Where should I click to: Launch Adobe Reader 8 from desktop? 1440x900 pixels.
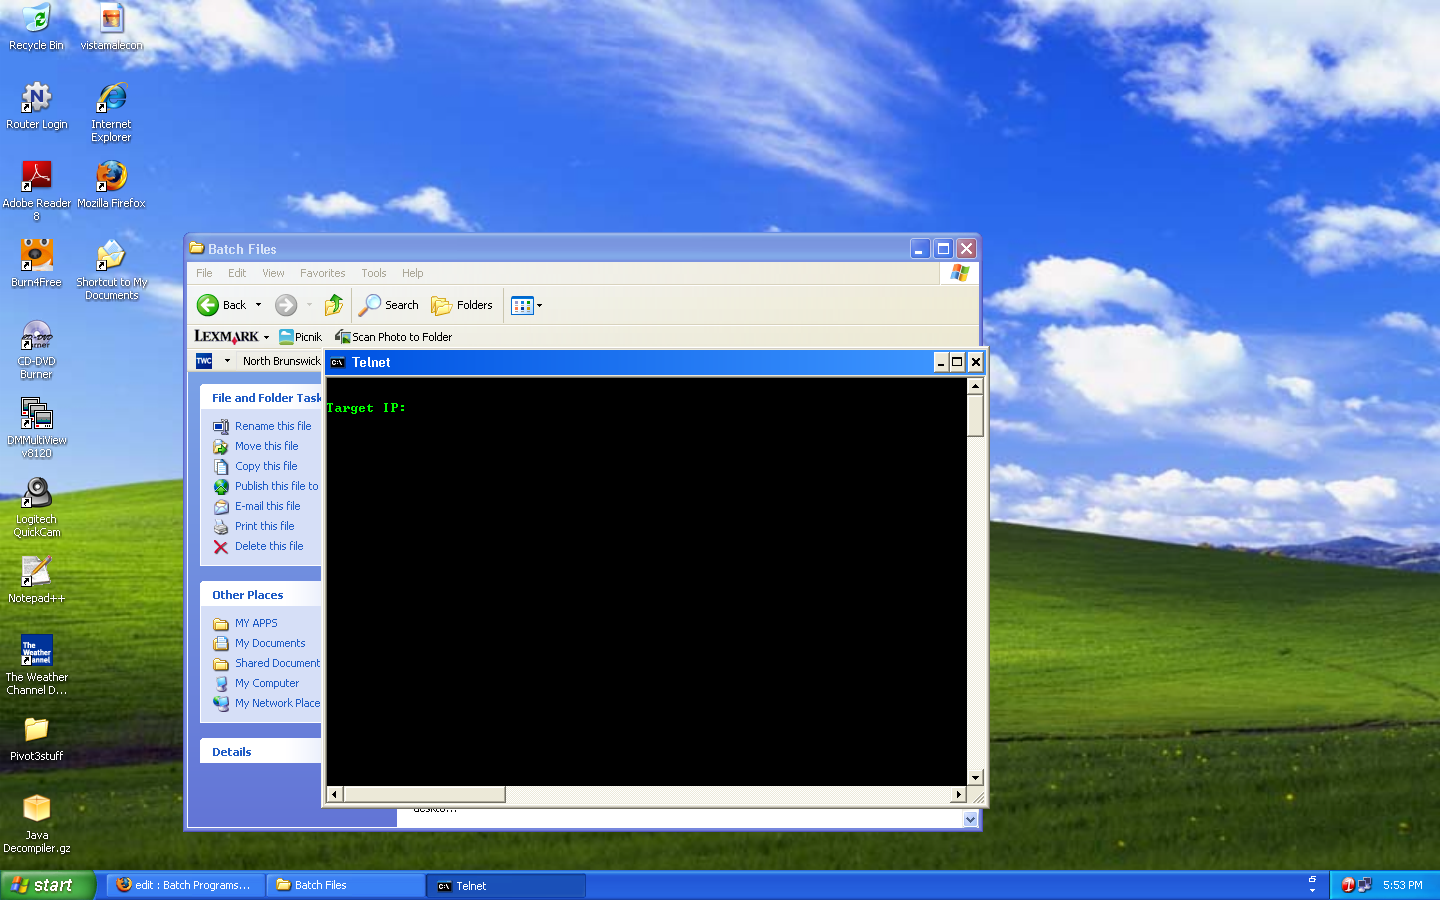tap(36, 190)
